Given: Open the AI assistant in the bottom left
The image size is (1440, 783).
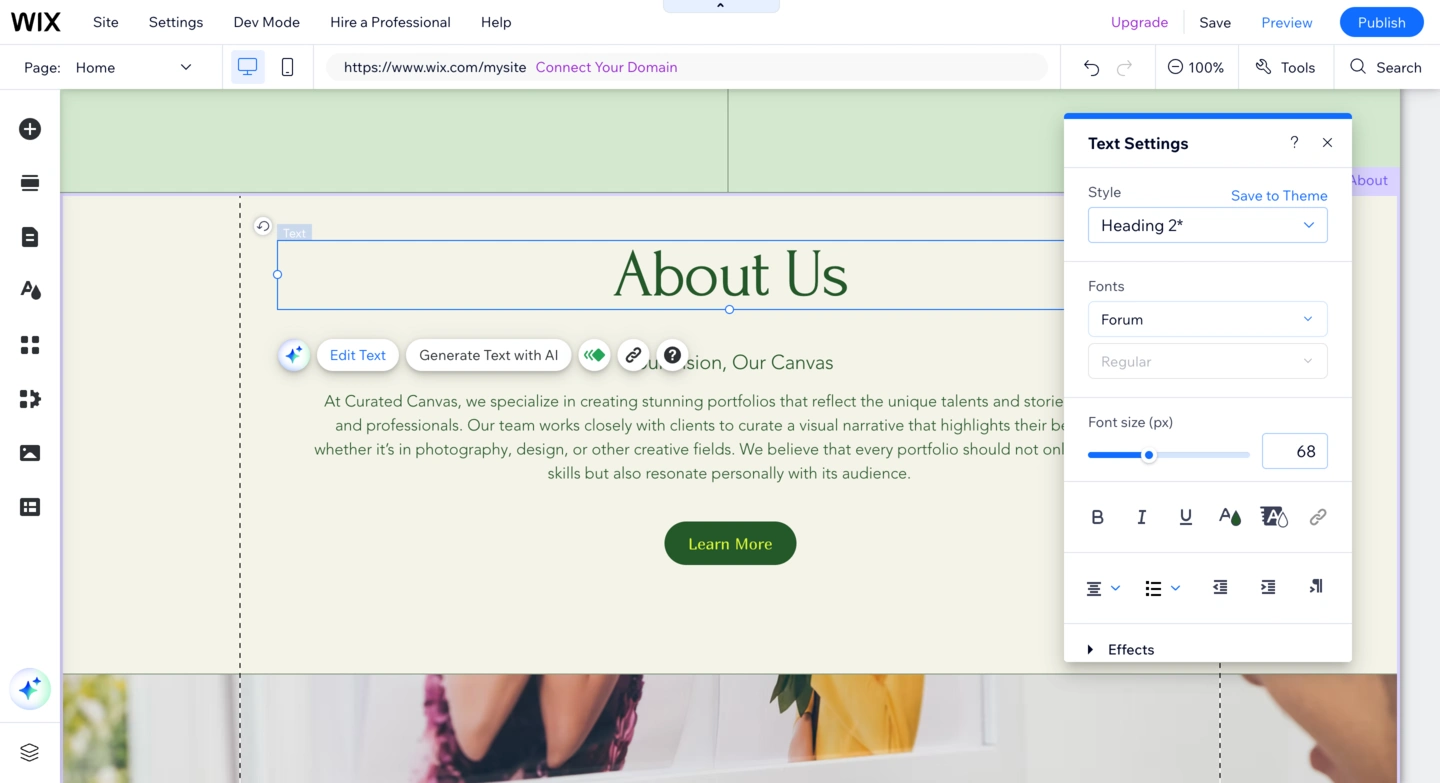Looking at the screenshot, I should pos(29,688).
